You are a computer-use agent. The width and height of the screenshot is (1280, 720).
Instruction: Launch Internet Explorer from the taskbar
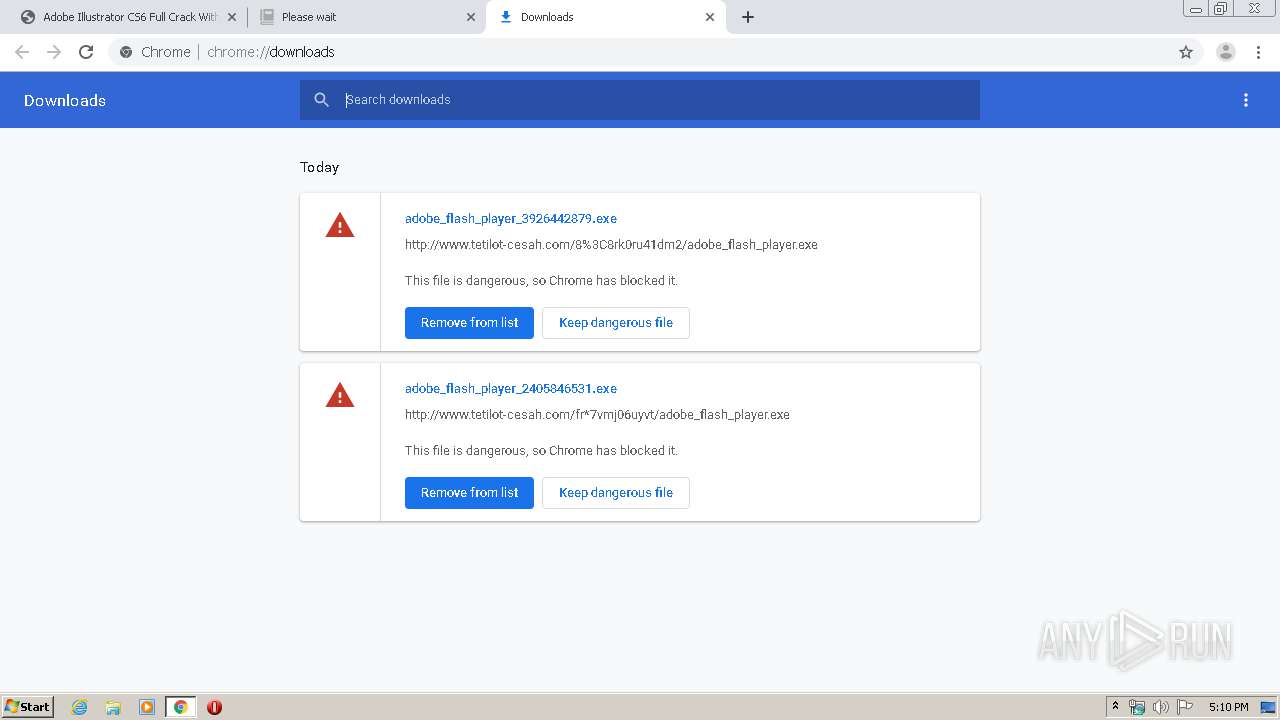point(79,707)
